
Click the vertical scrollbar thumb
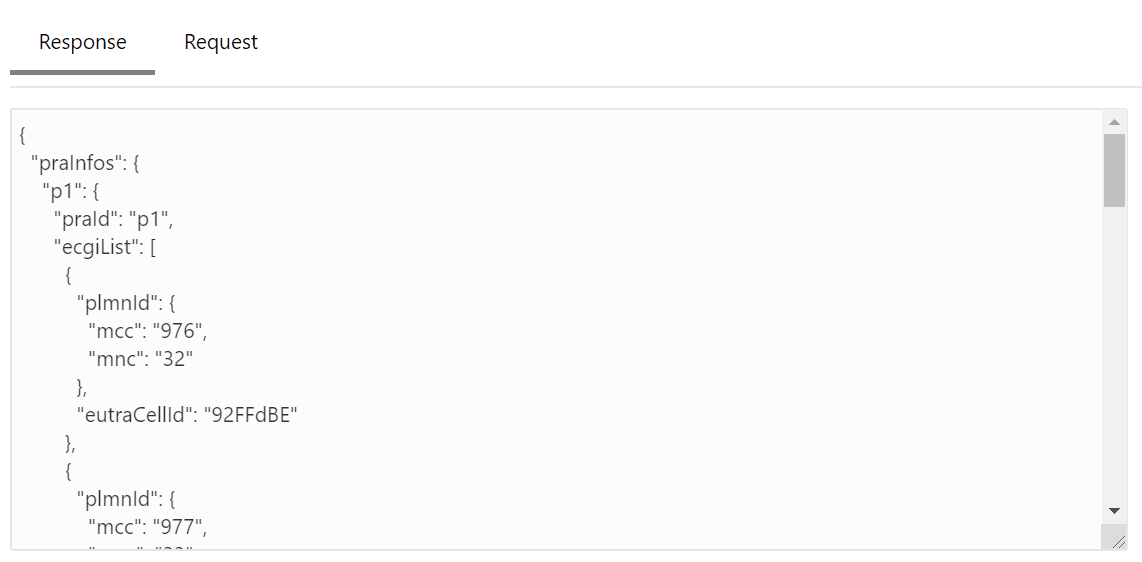click(1114, 170)
